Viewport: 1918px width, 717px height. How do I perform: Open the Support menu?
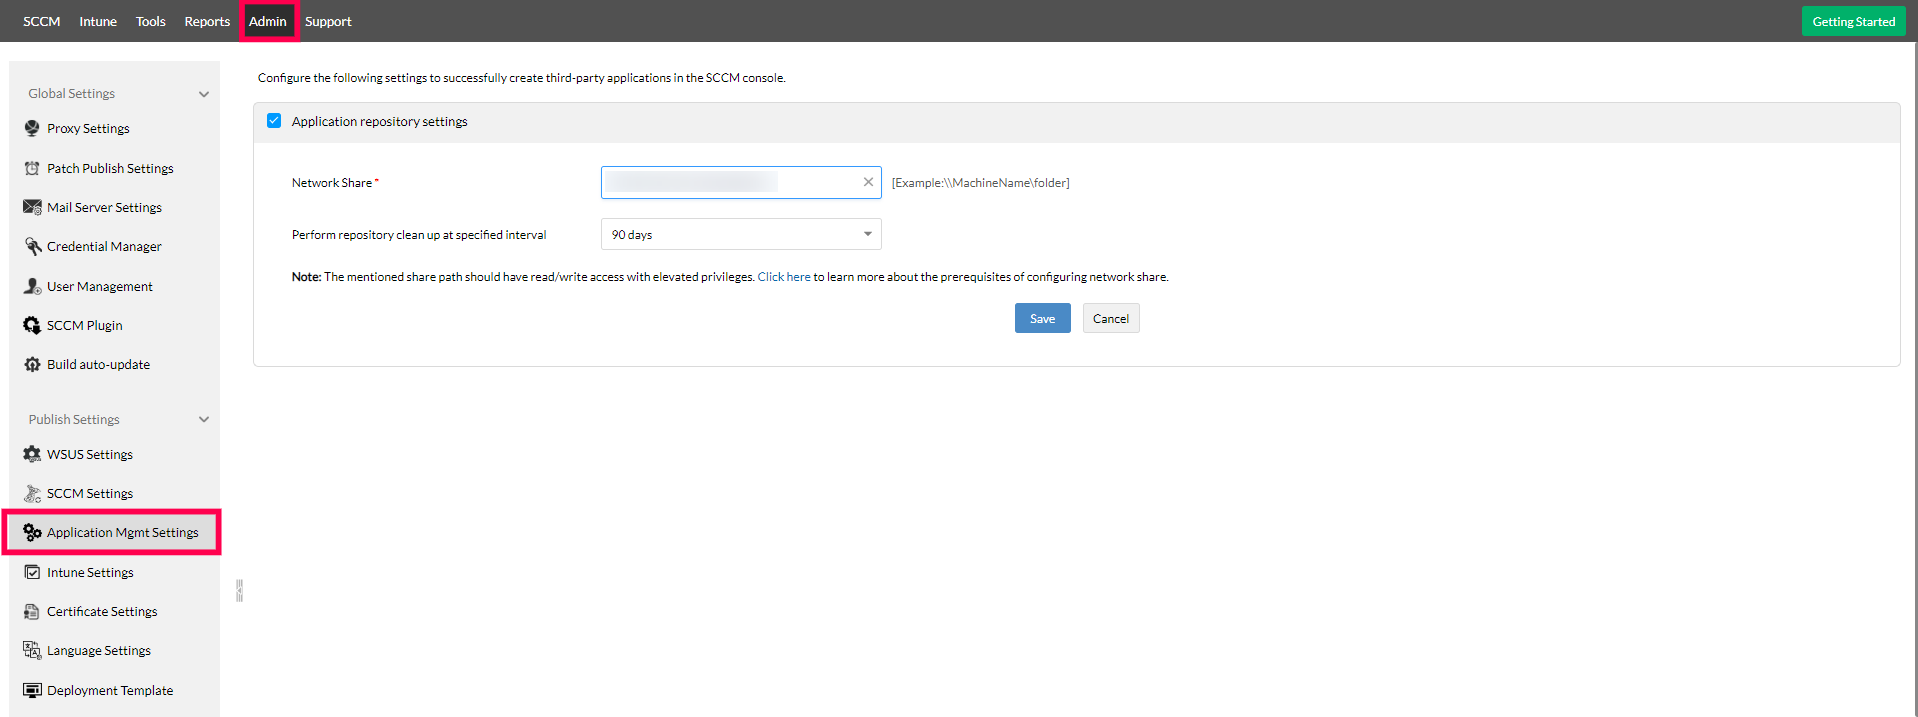[328, 21]
